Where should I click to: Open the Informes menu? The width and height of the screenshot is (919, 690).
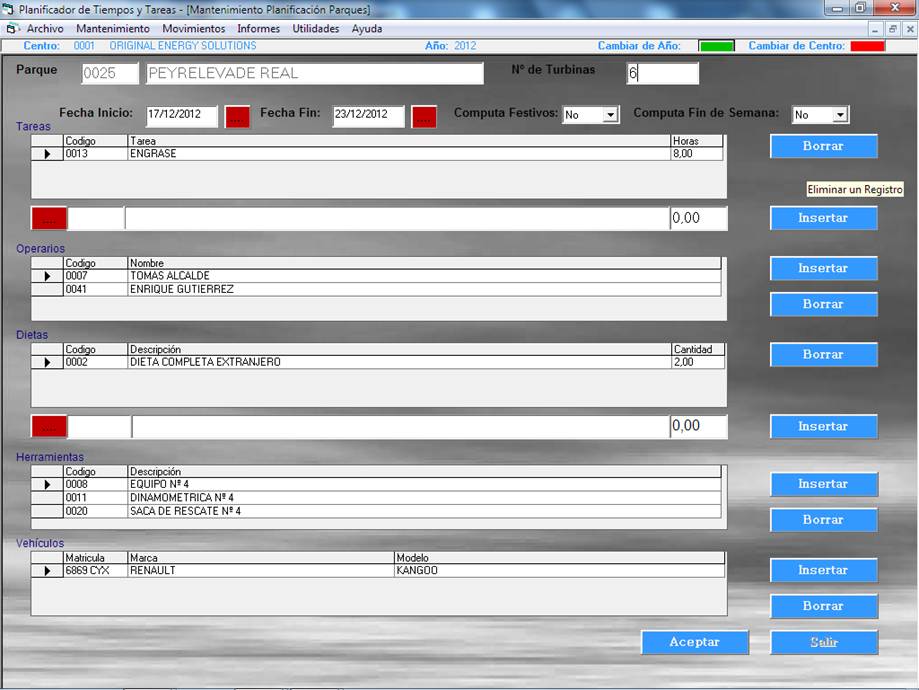click(258, 29)
